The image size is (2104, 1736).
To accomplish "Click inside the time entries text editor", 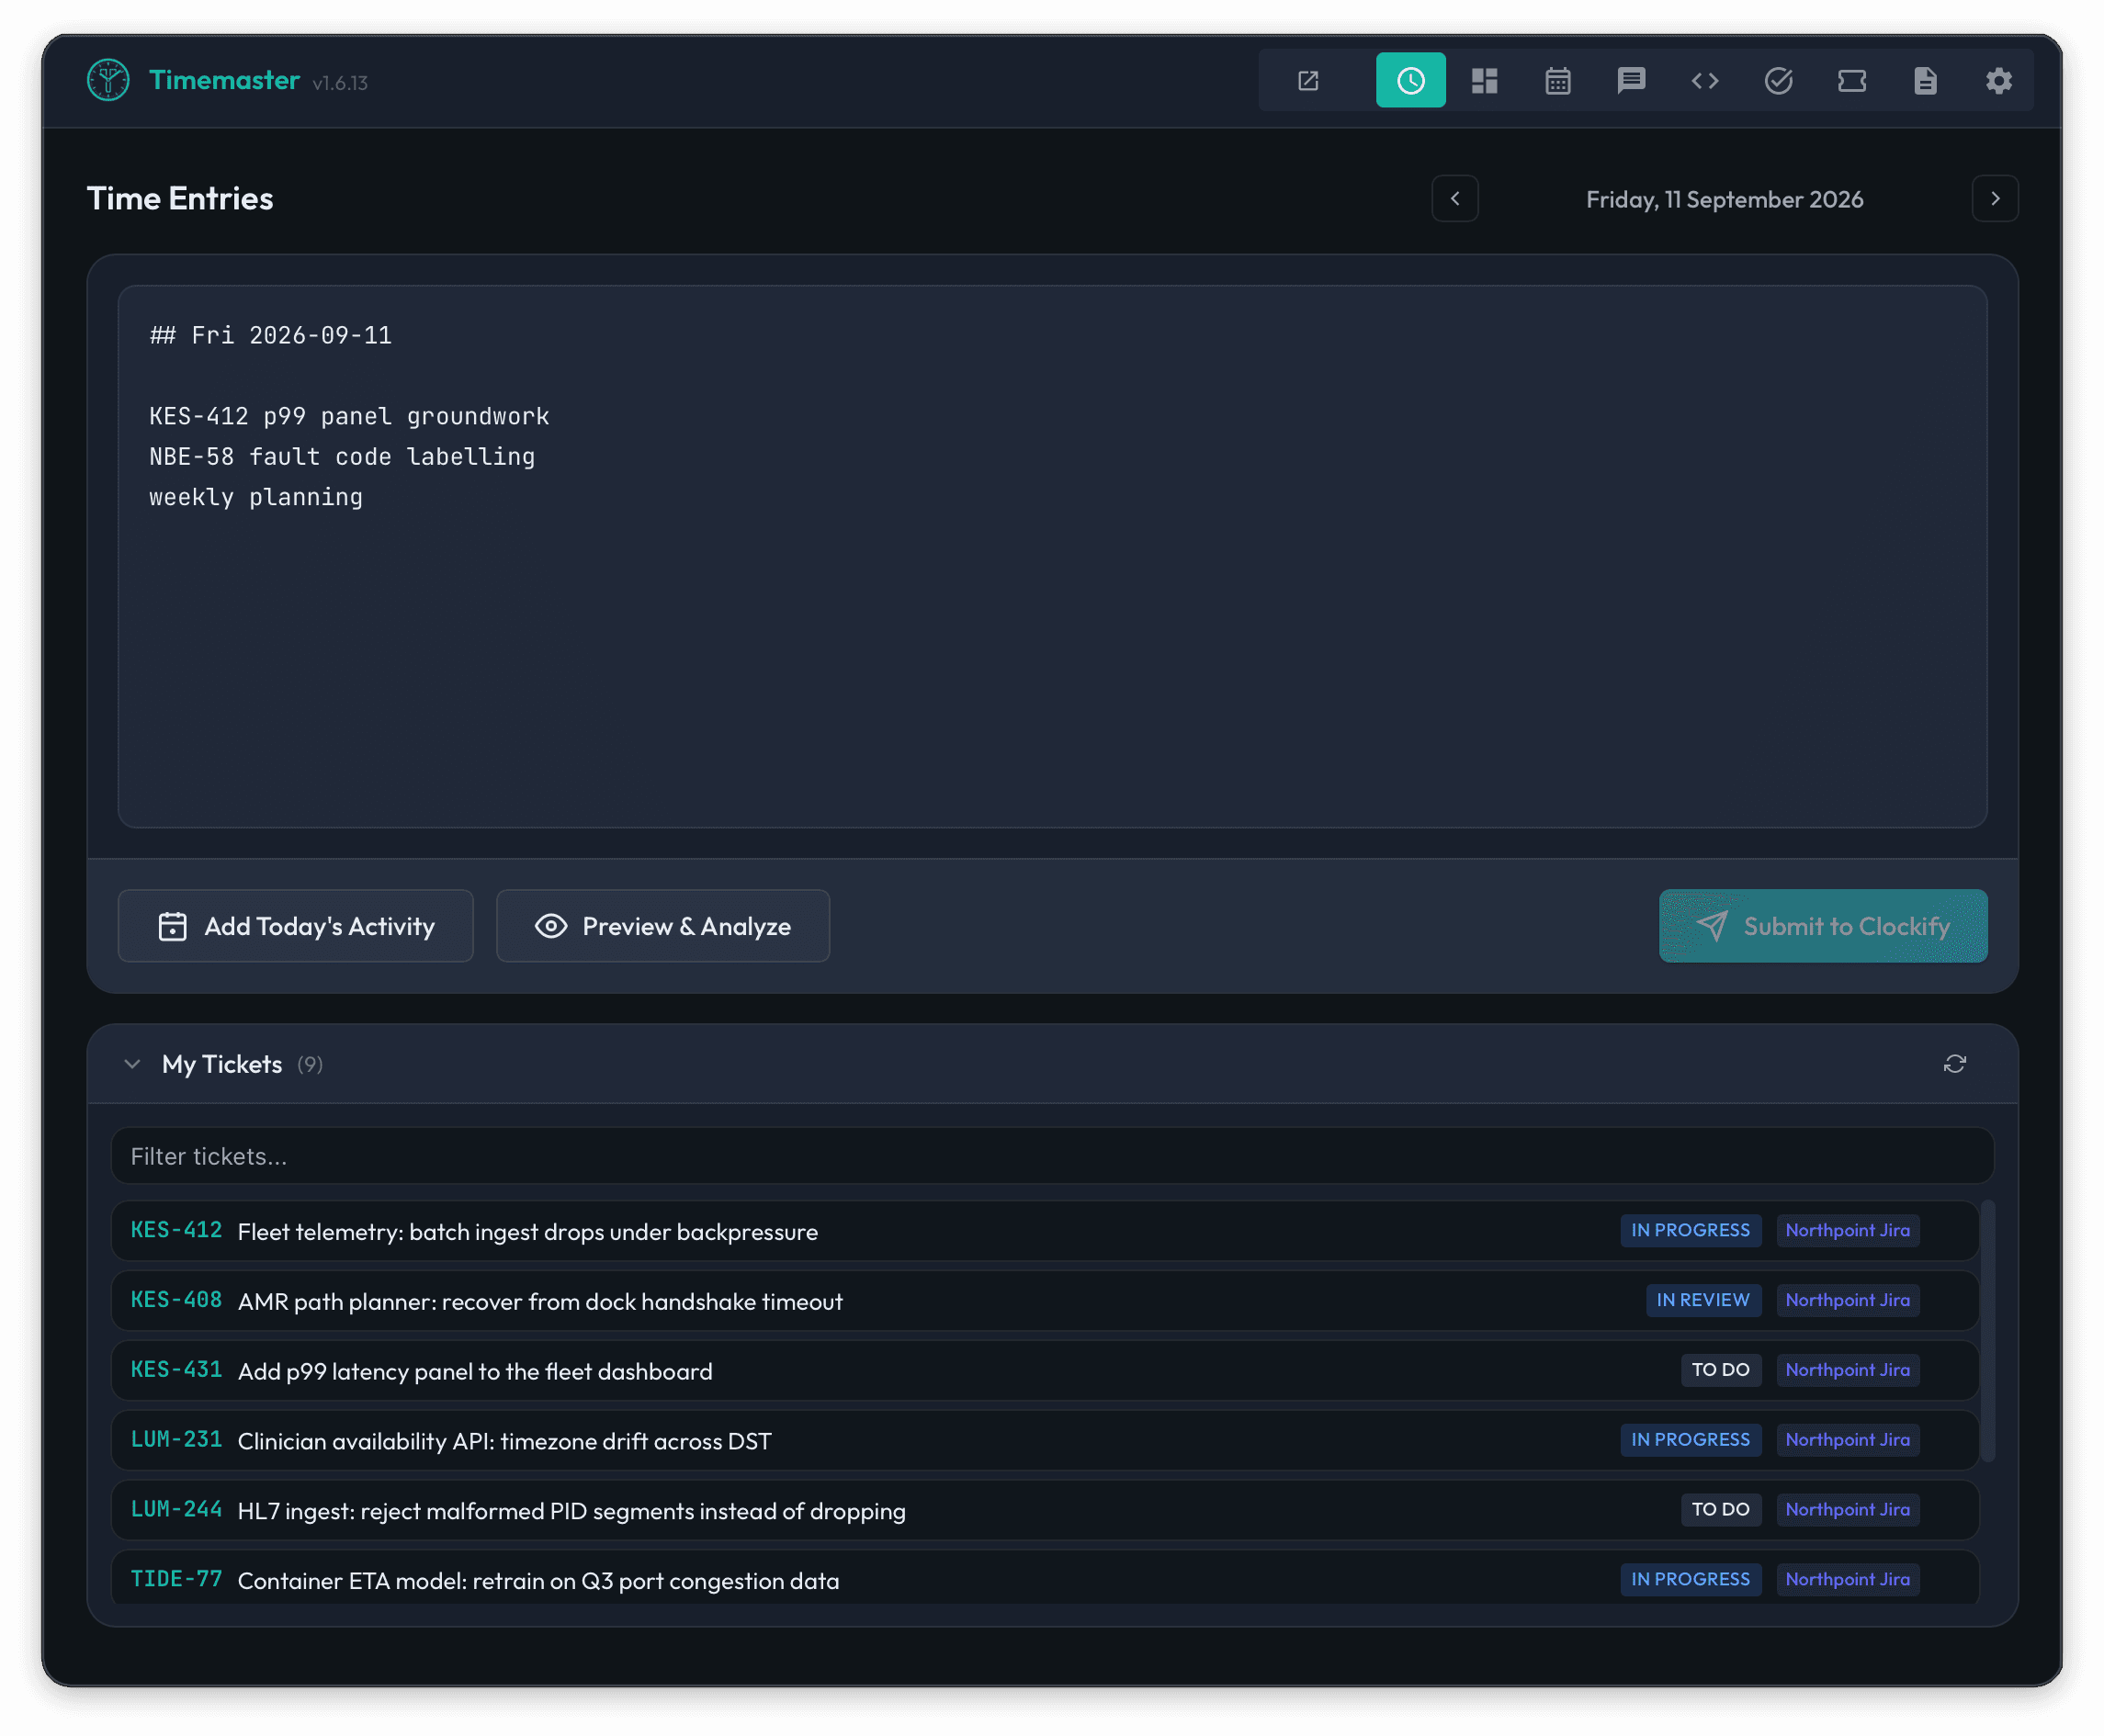I will 1052,557.
